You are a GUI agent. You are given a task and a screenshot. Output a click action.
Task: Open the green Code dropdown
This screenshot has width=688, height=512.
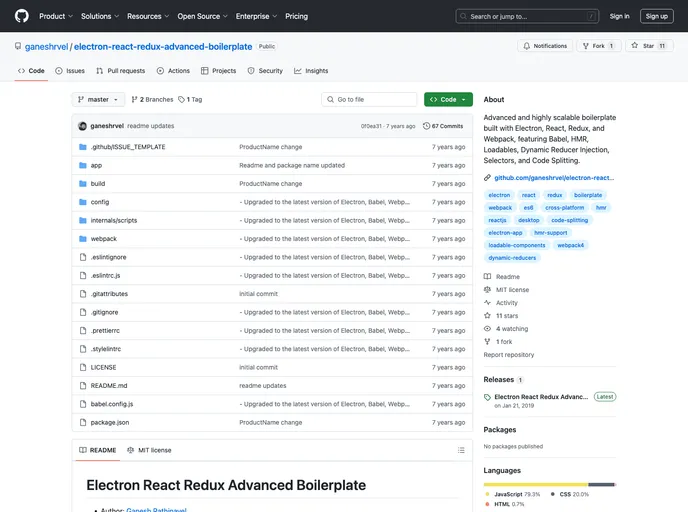coord(448,100)
